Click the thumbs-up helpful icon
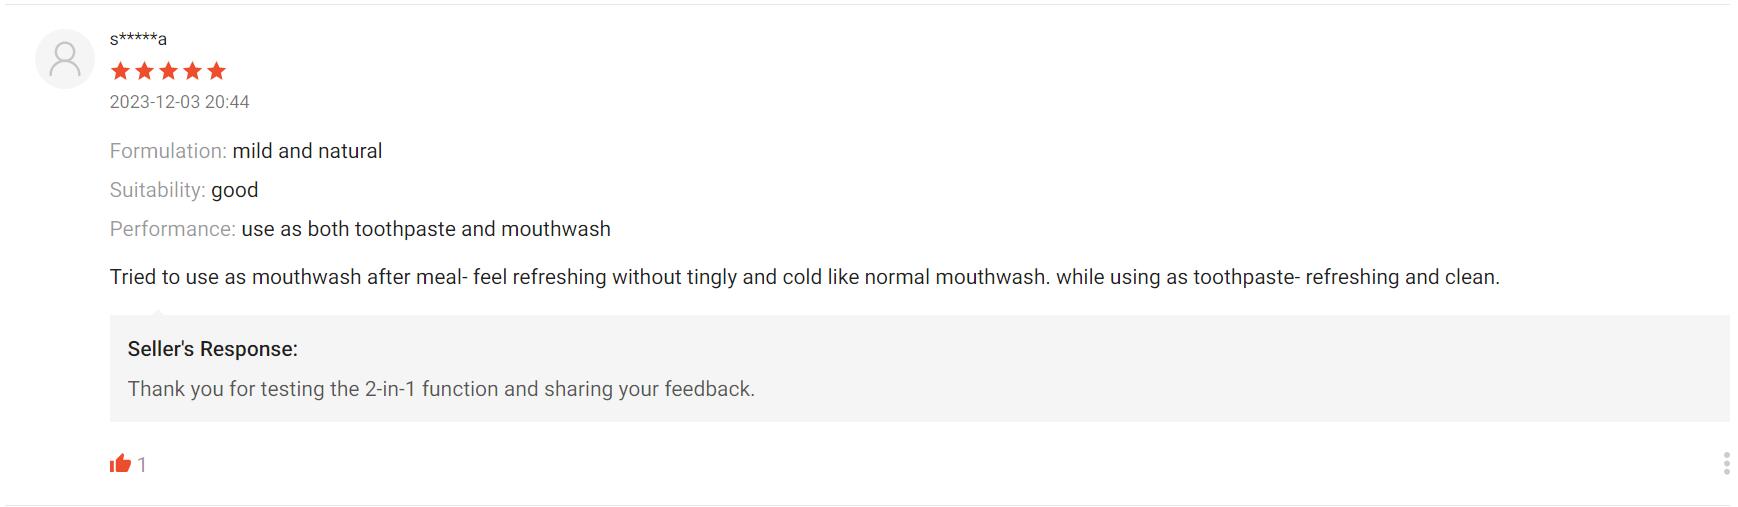 point(121,463)
